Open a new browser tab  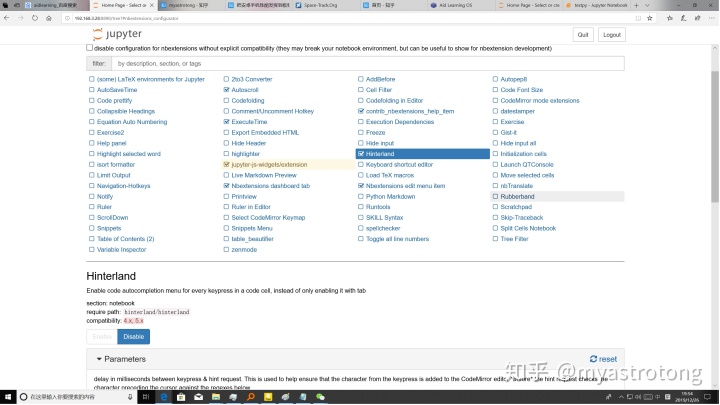(636, 5)
